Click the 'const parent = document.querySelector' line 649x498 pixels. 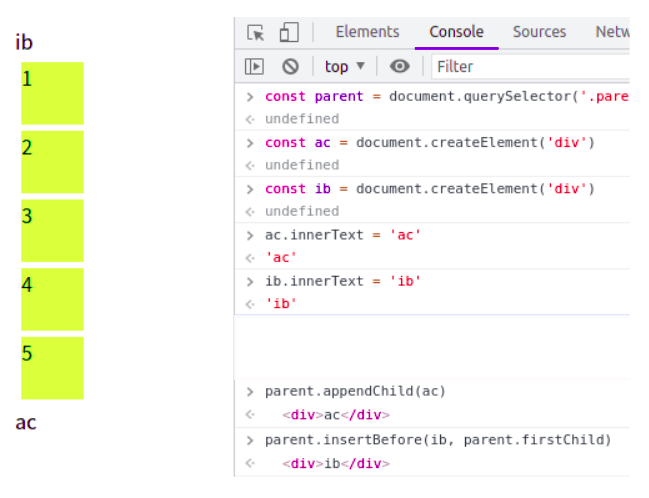(447, 96)
